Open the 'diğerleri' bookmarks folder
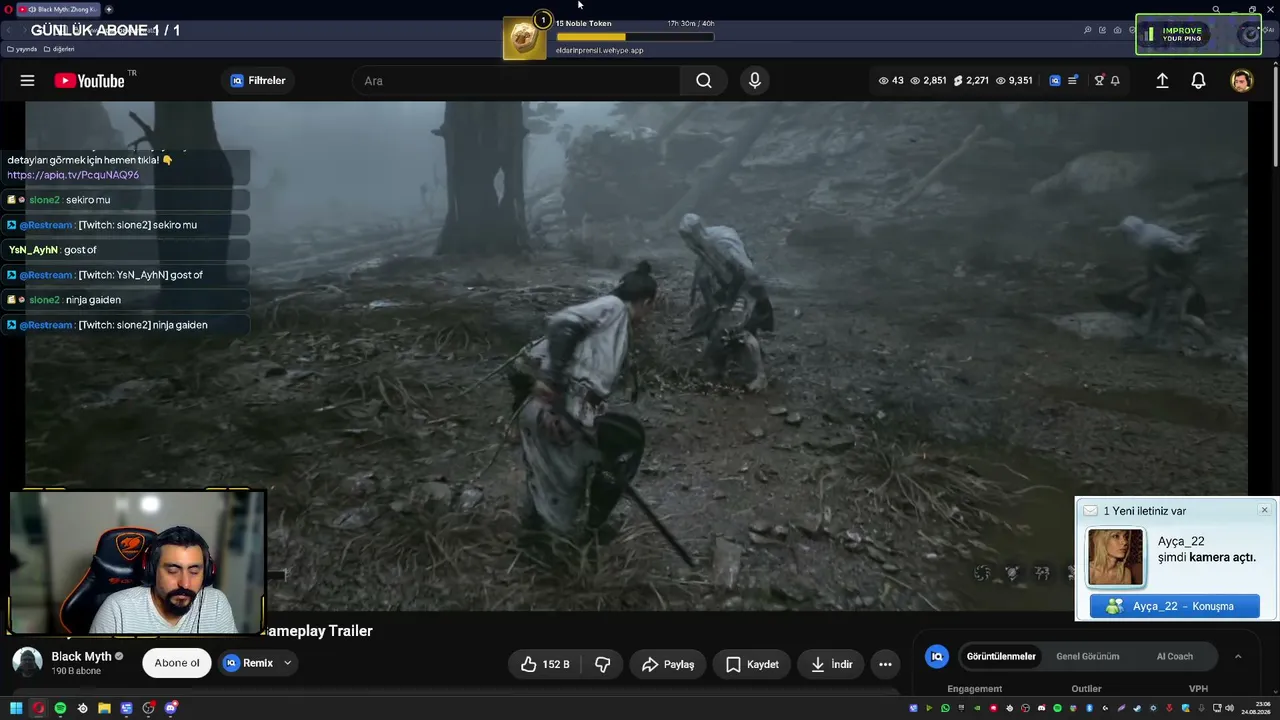 [59, 49]
